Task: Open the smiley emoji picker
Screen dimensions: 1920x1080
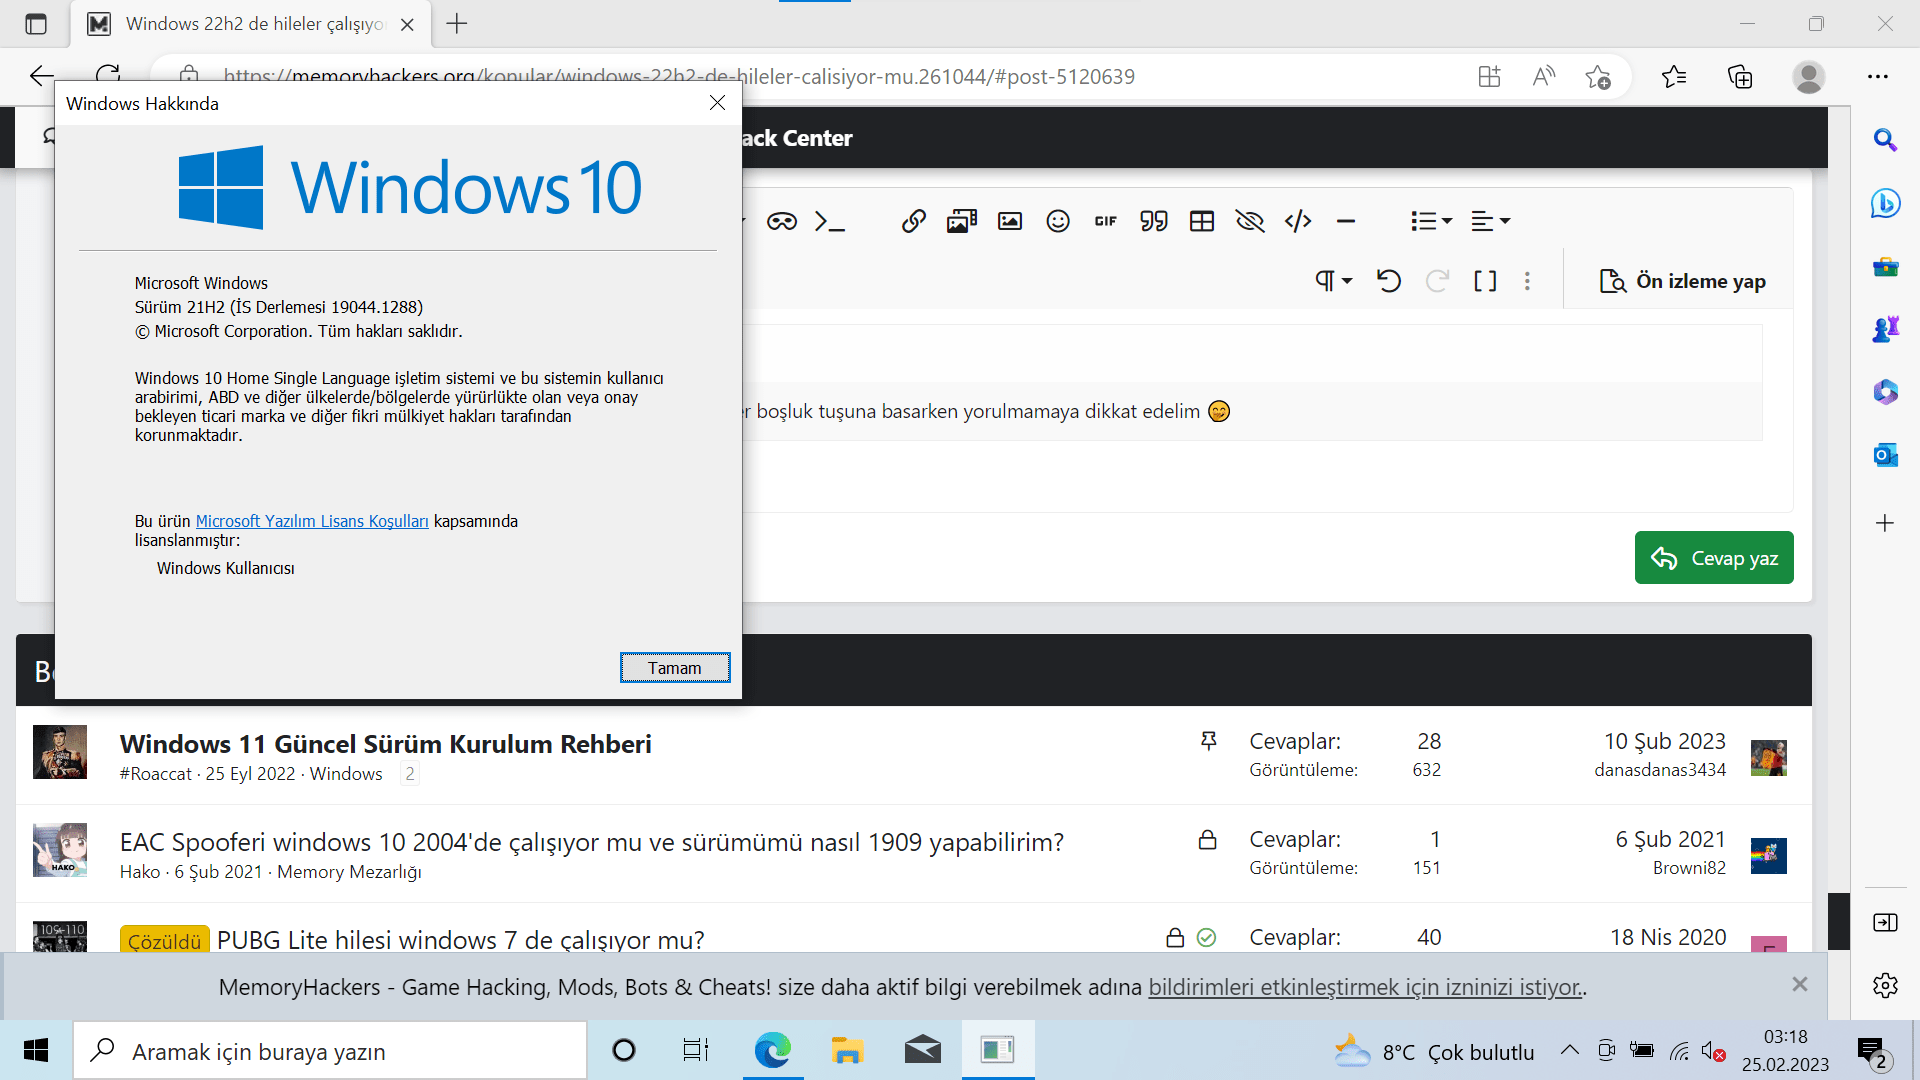Action: [x=1058, y=221]
